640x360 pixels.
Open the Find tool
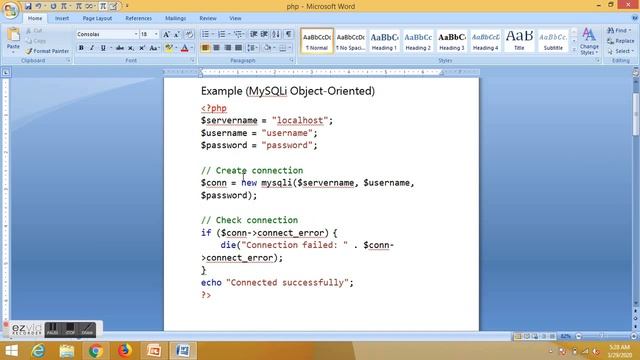619,31
